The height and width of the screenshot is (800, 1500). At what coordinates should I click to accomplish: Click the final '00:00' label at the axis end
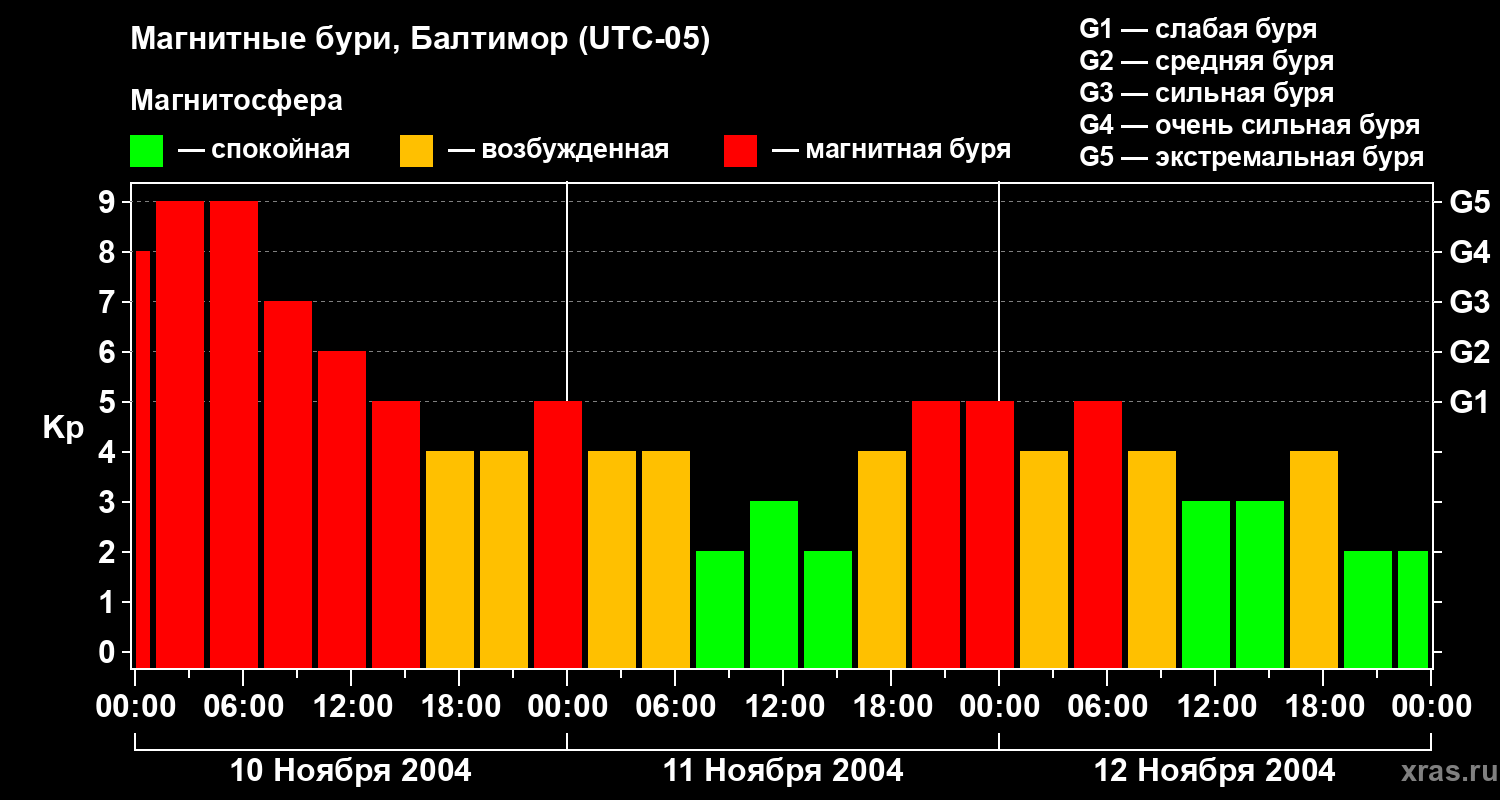click(1431, 706)
